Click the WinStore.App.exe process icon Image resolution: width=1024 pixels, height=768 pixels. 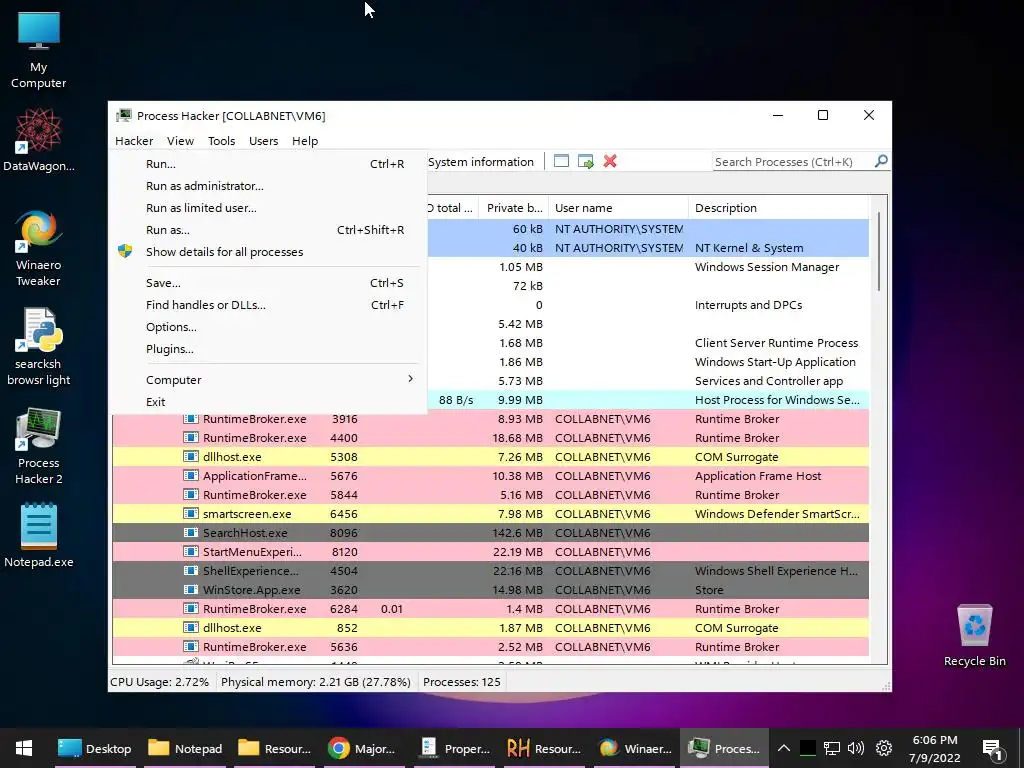pyautogui.click(x=191, y=589)
